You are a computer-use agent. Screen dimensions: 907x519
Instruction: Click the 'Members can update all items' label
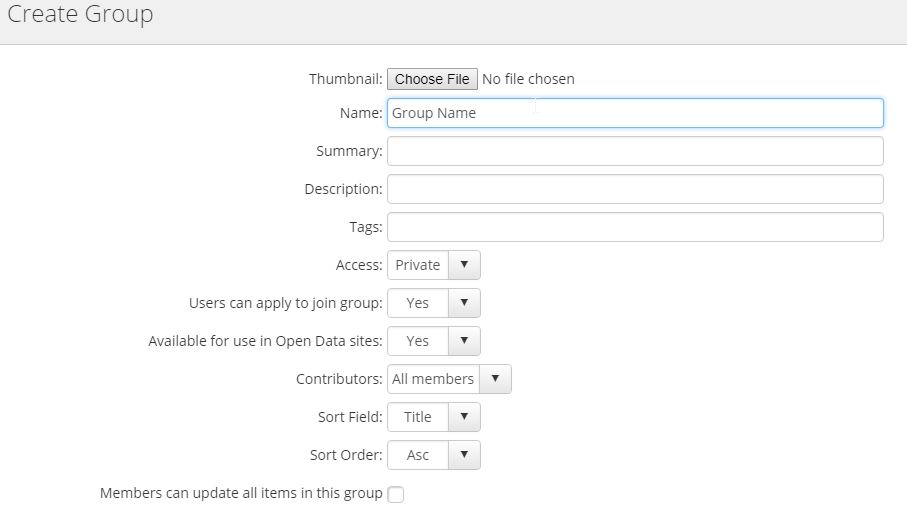tap(241, 493)
